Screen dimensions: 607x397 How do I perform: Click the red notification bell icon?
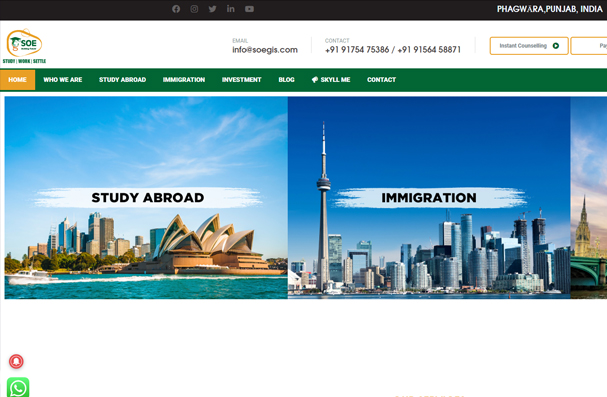point(16,361)
